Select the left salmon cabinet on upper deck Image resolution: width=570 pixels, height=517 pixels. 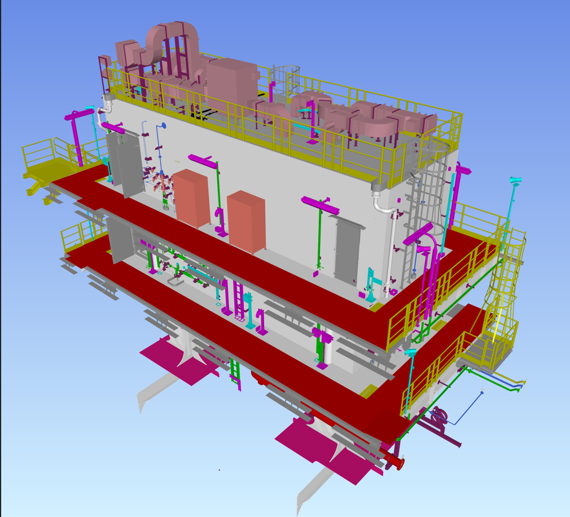pos(191,199)
